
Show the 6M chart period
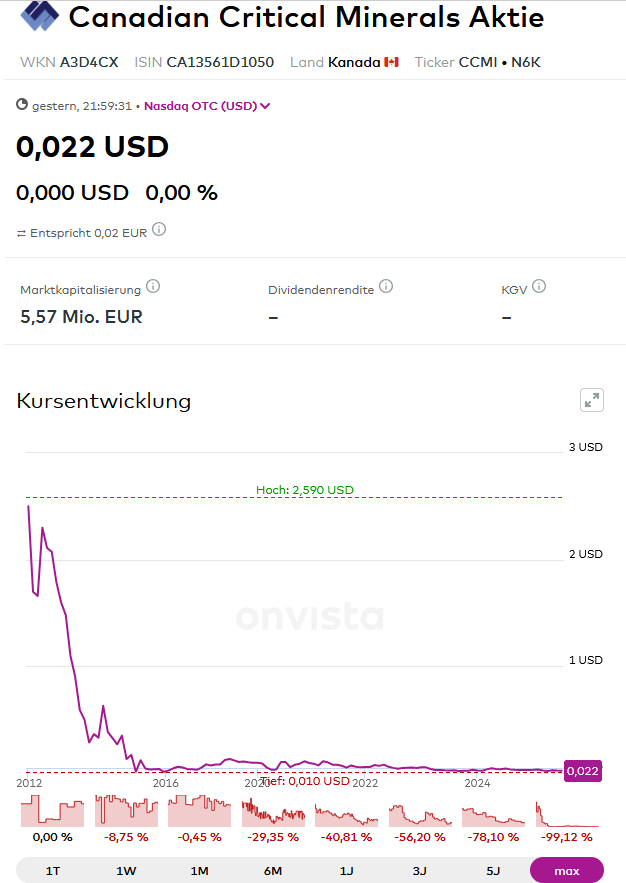point(273,870)
